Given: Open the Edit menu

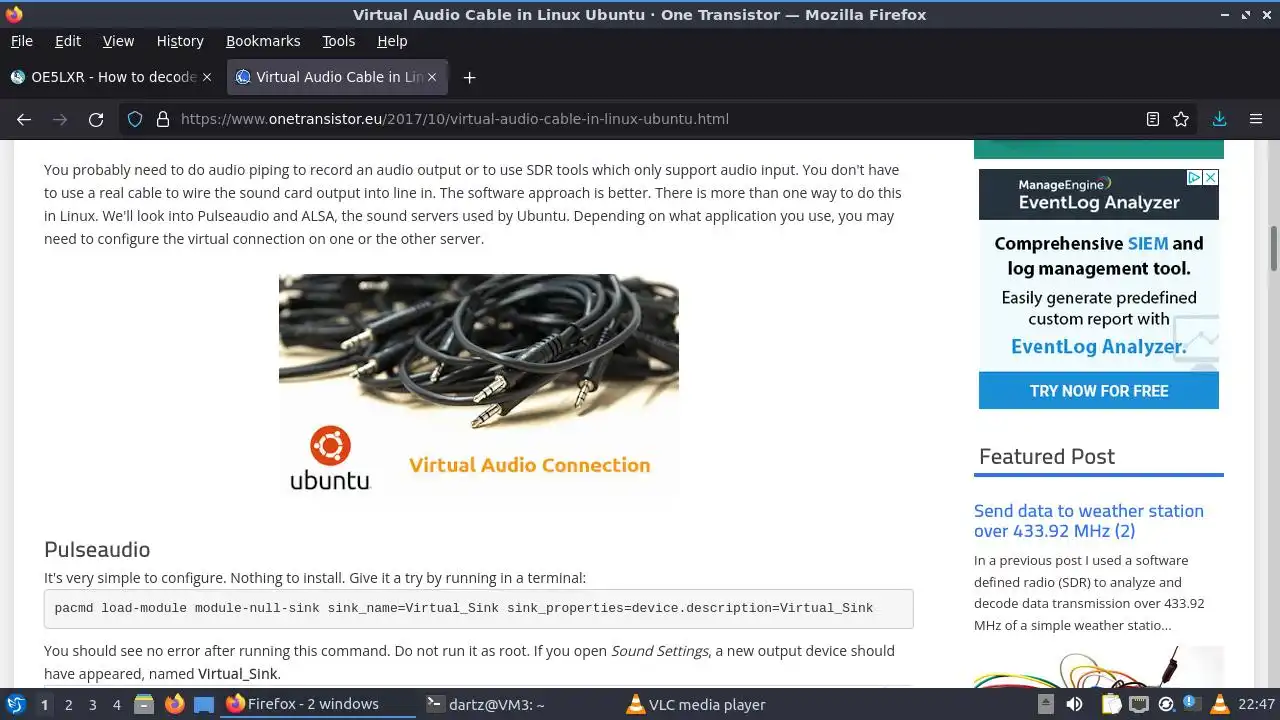Looking at the screenshot, I should pos(68,41).
